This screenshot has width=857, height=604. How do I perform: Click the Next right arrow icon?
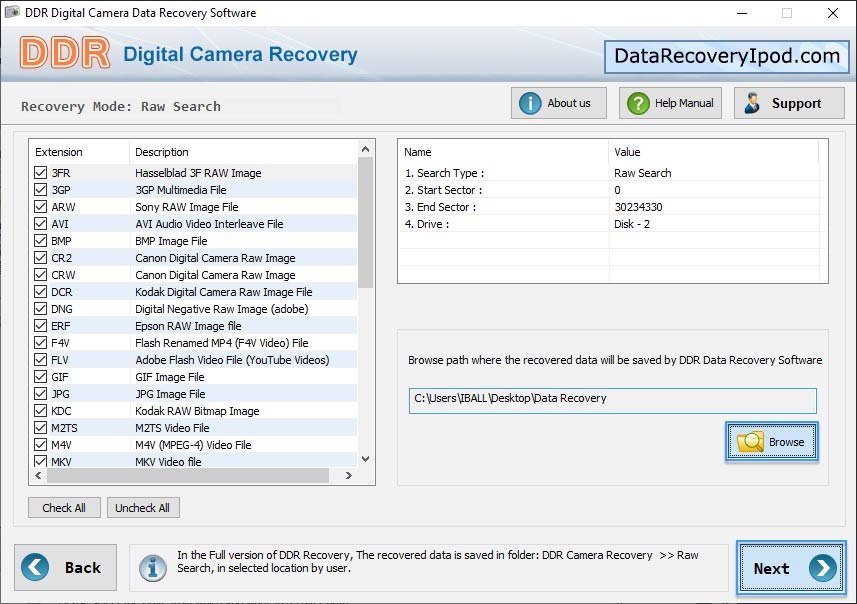[x=823, y=568]
